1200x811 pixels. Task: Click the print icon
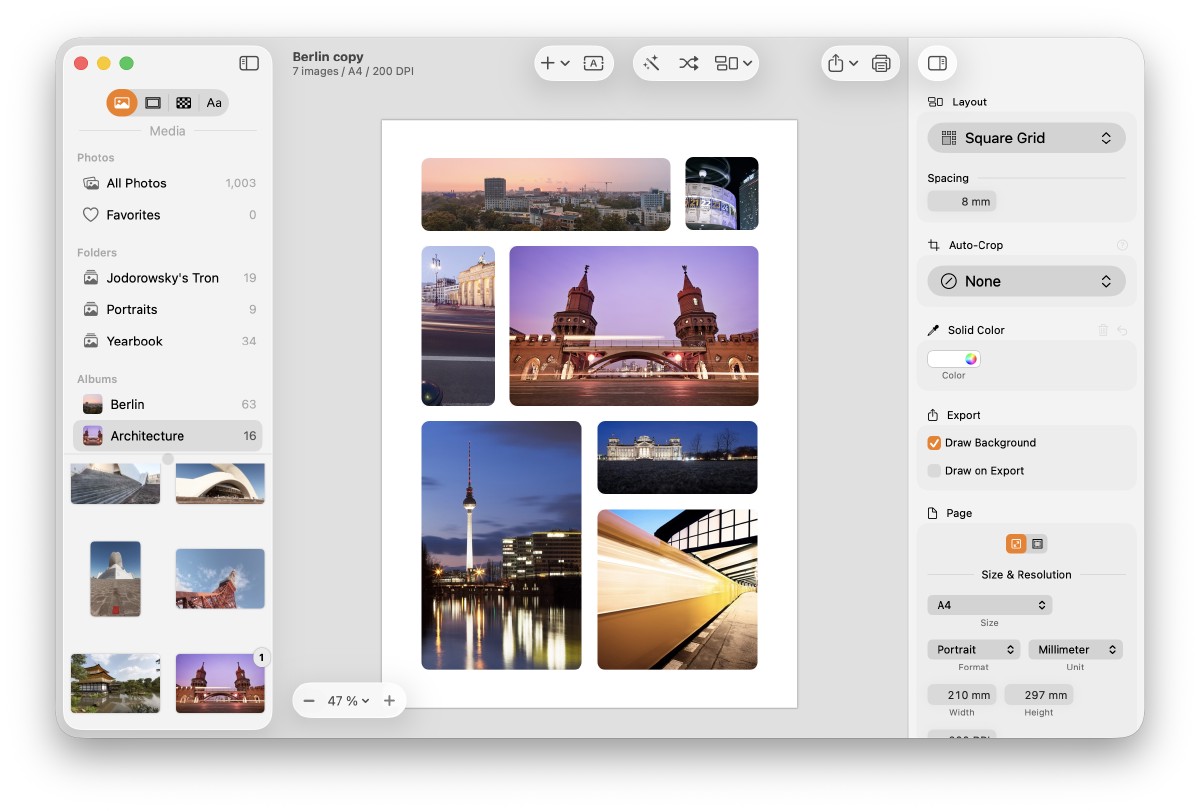pyautogui.click(x=881, y=63)
